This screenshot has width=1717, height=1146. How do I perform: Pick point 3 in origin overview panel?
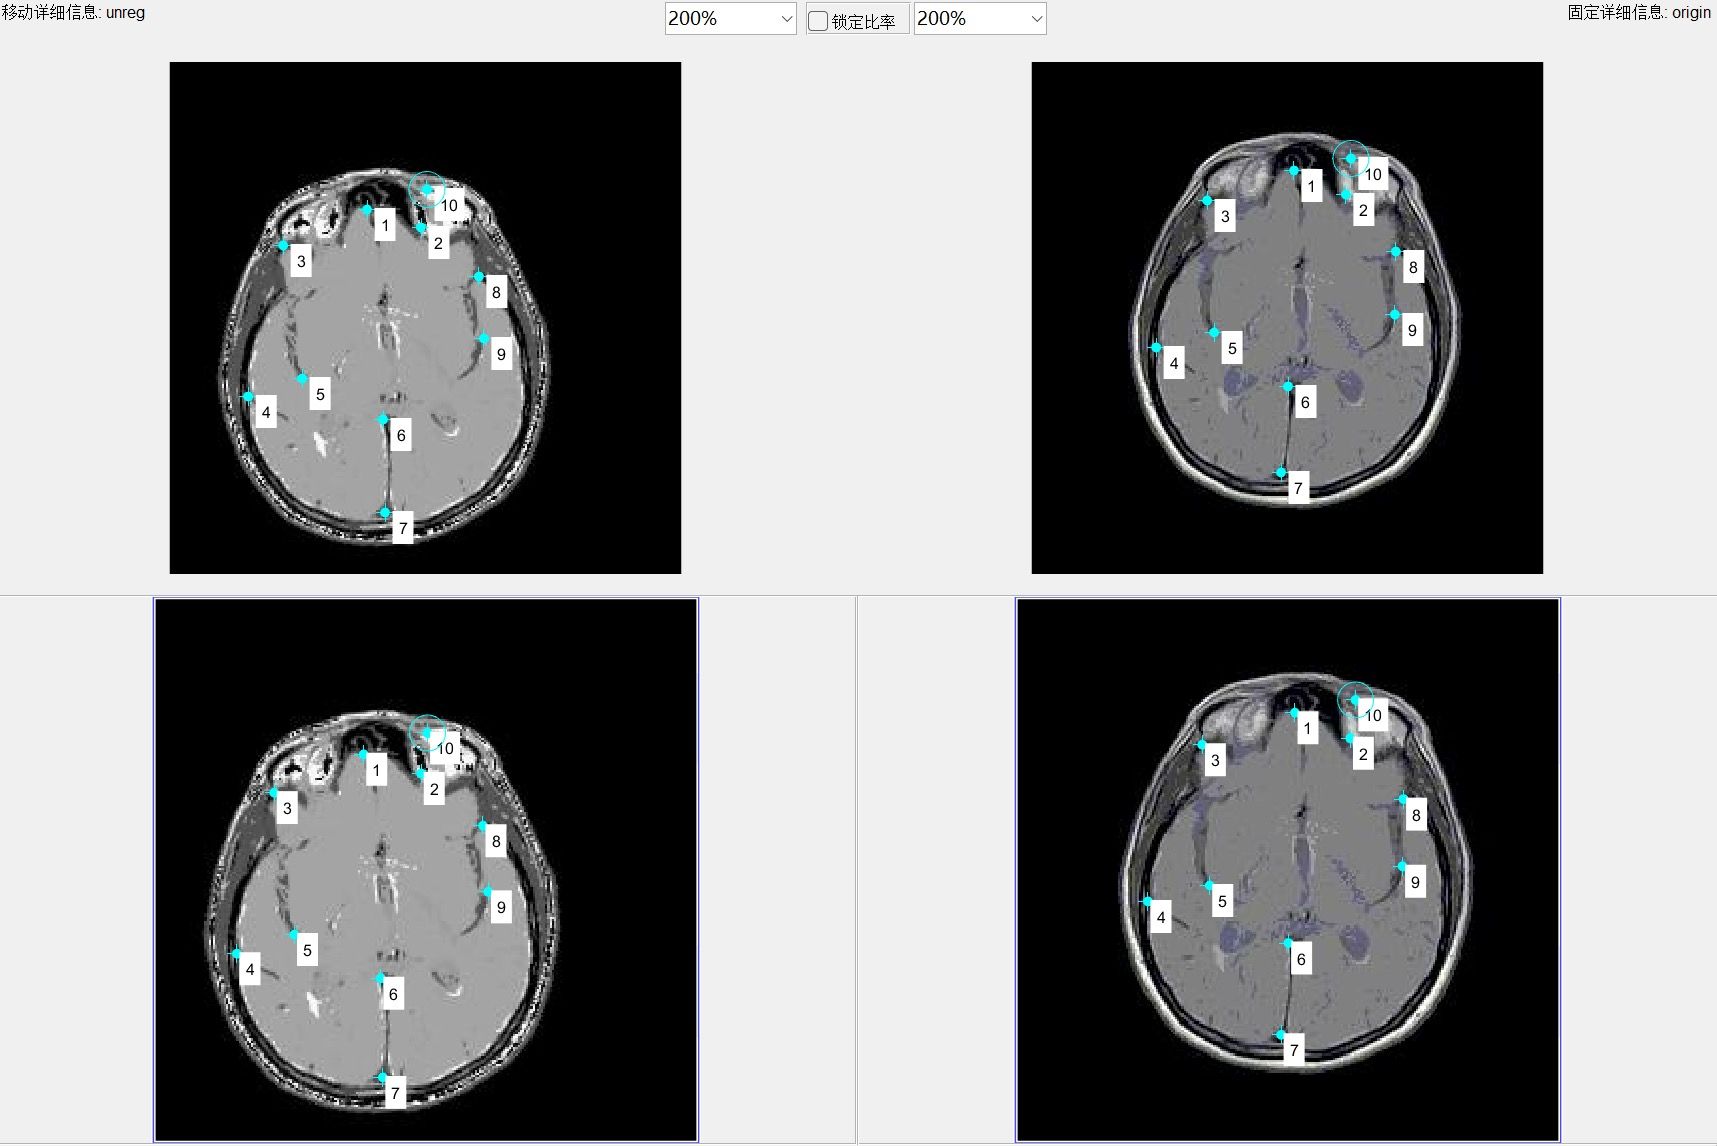(1202, 745)
